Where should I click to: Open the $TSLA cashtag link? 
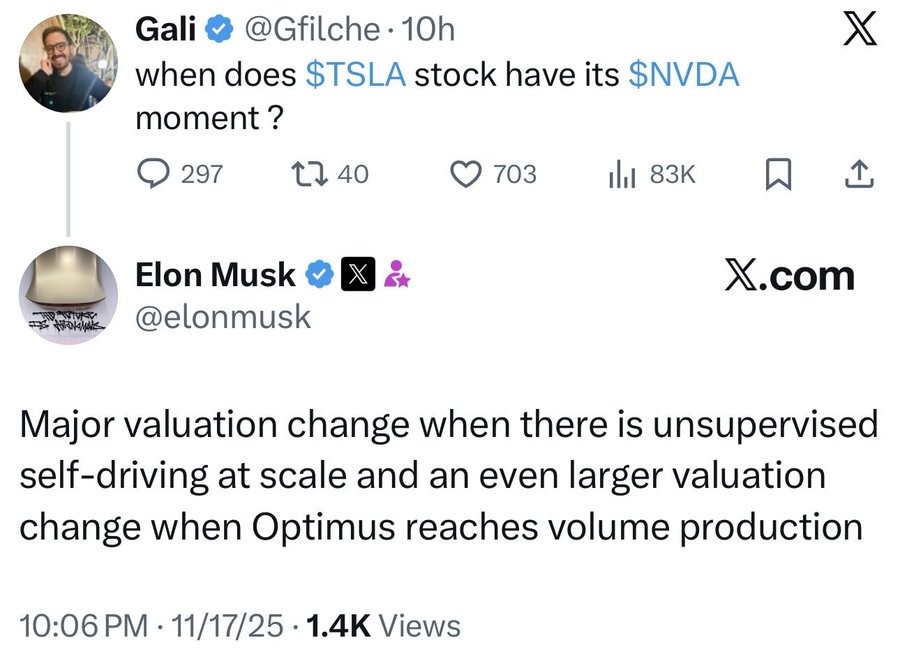tap(355, 76)
